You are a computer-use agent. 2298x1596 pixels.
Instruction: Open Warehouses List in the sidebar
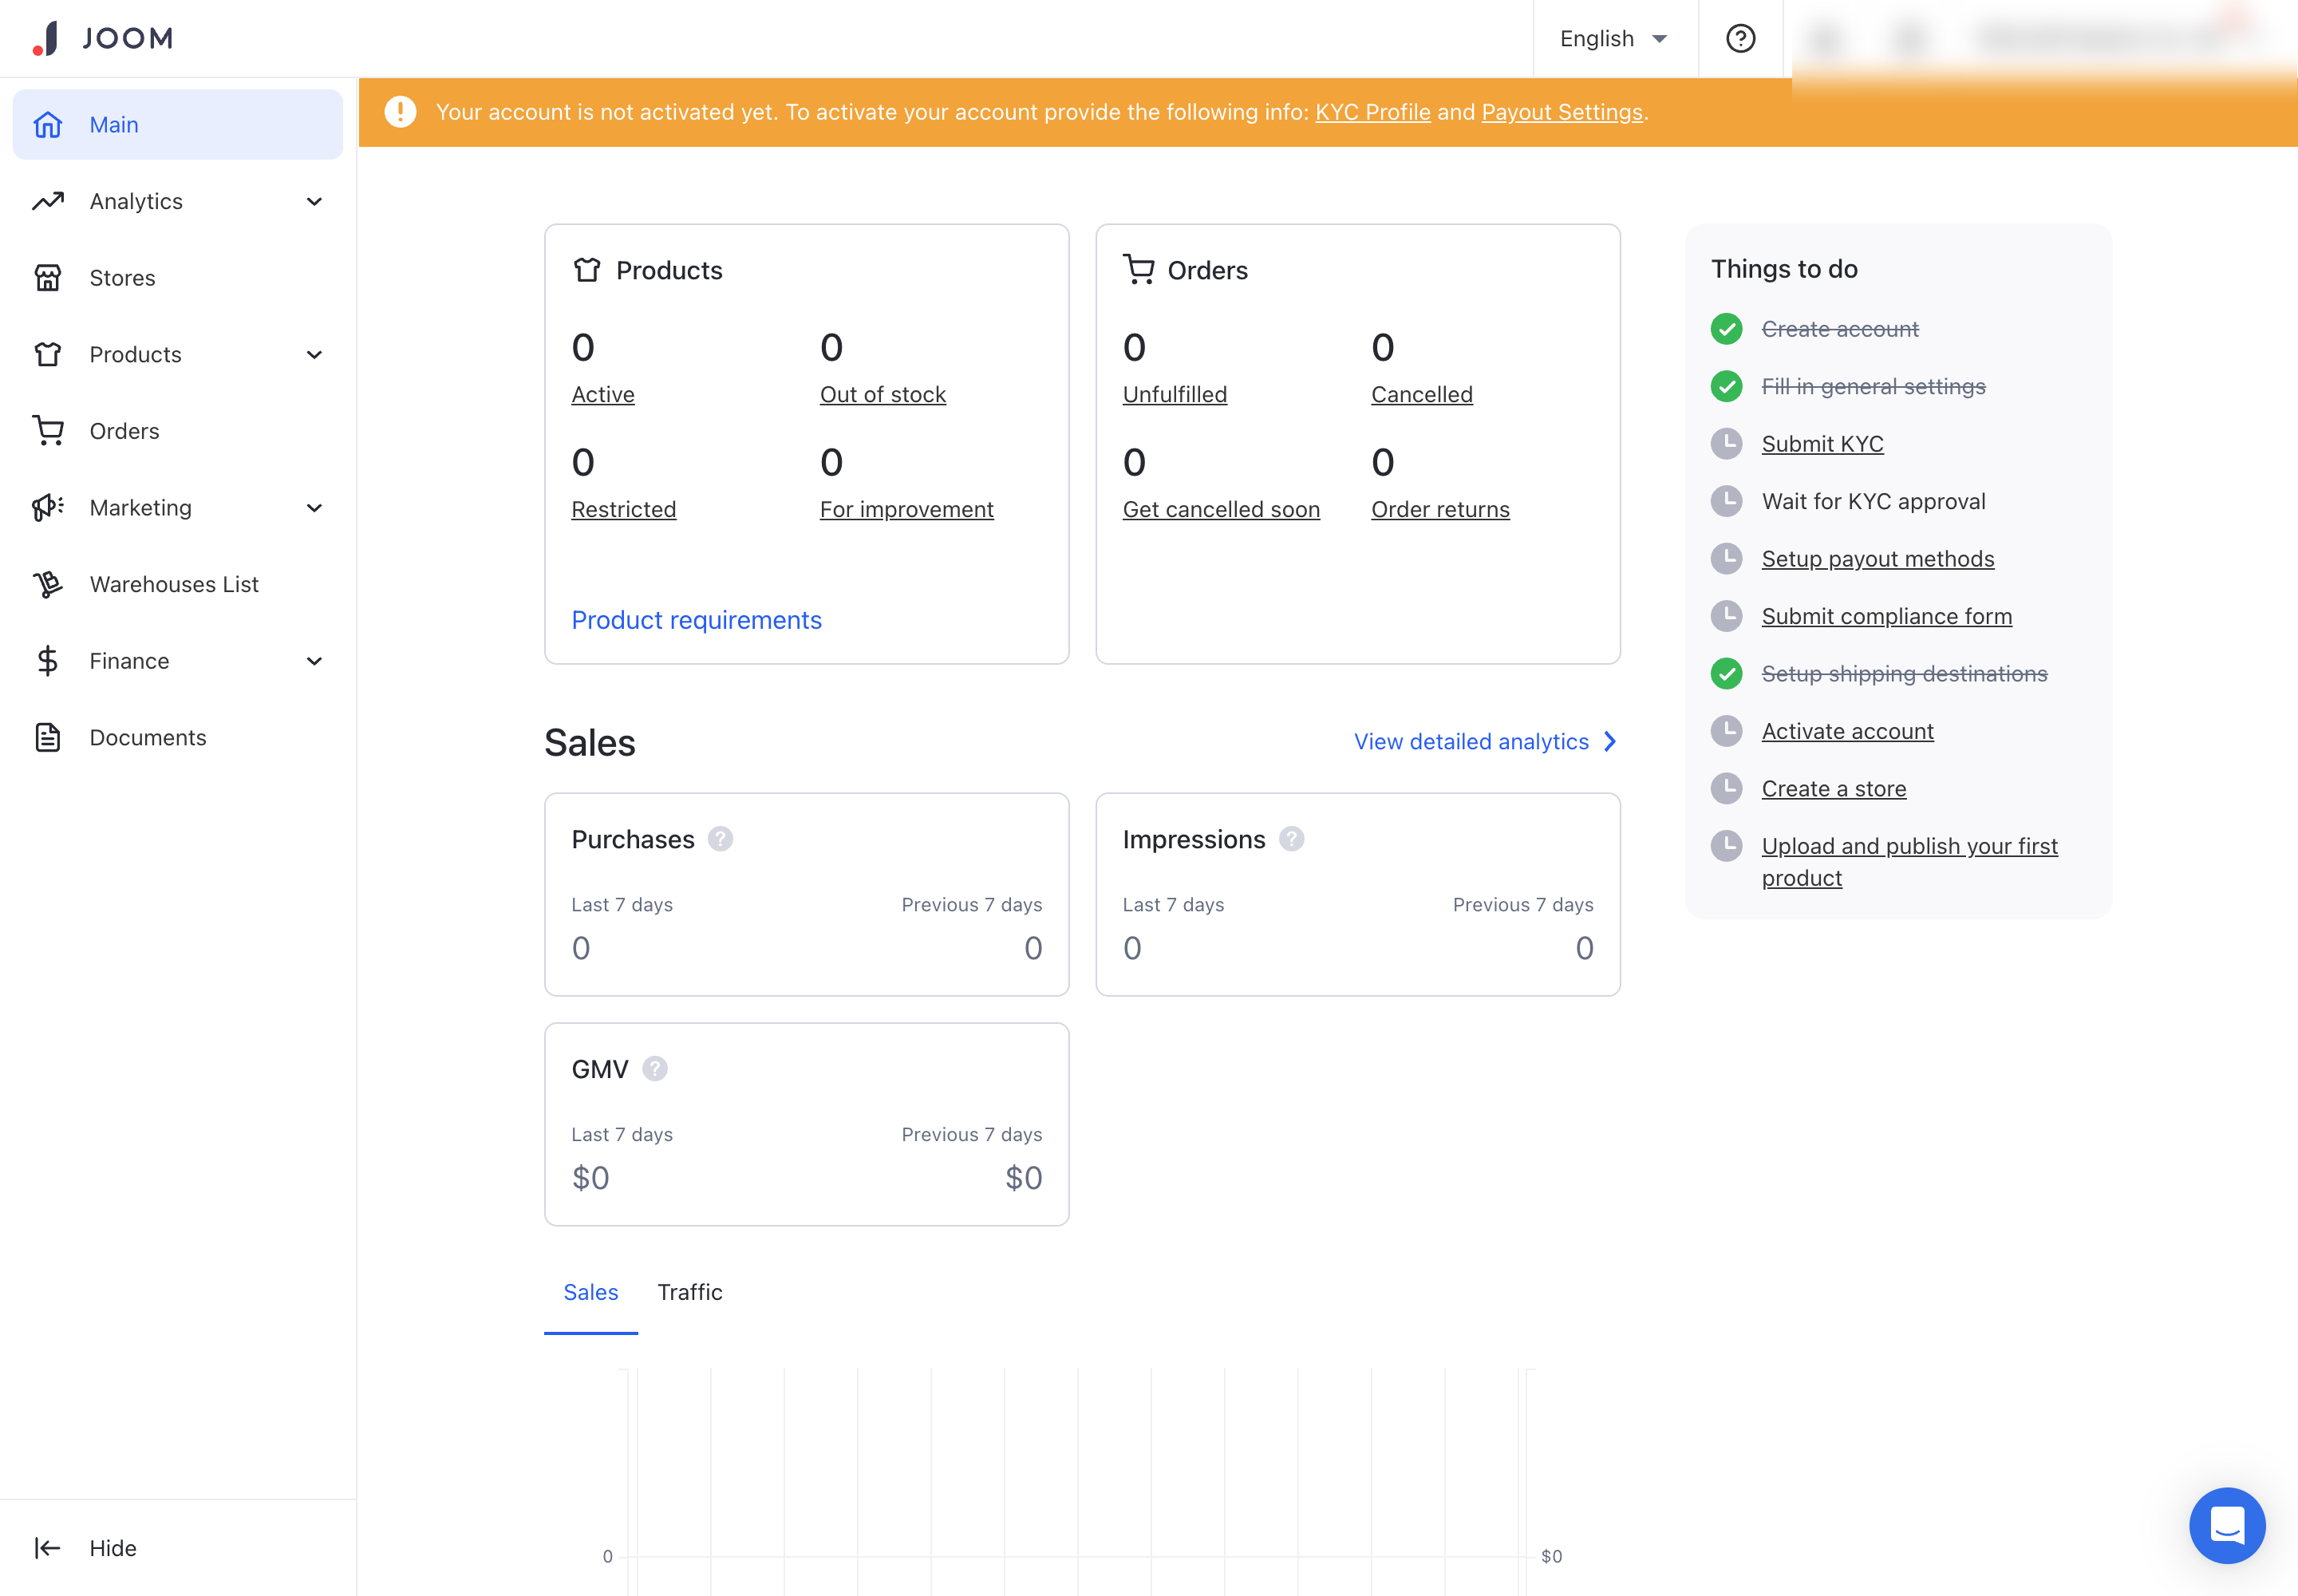pyautogui.click(x=178, y=584)
